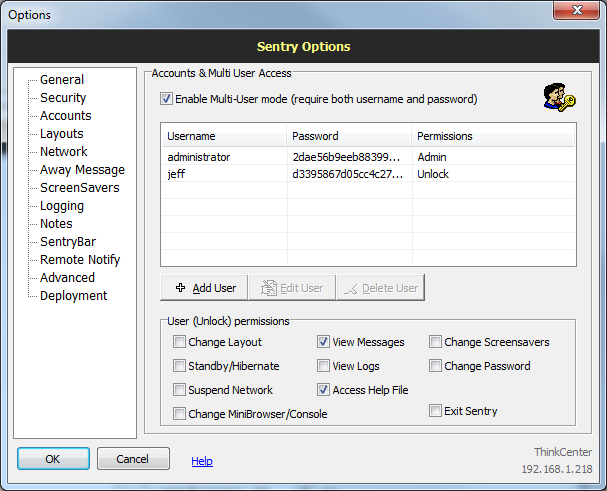Cancel the Options dialog
The width and height of the screenshot is (607, 491).
pos(133,459)
